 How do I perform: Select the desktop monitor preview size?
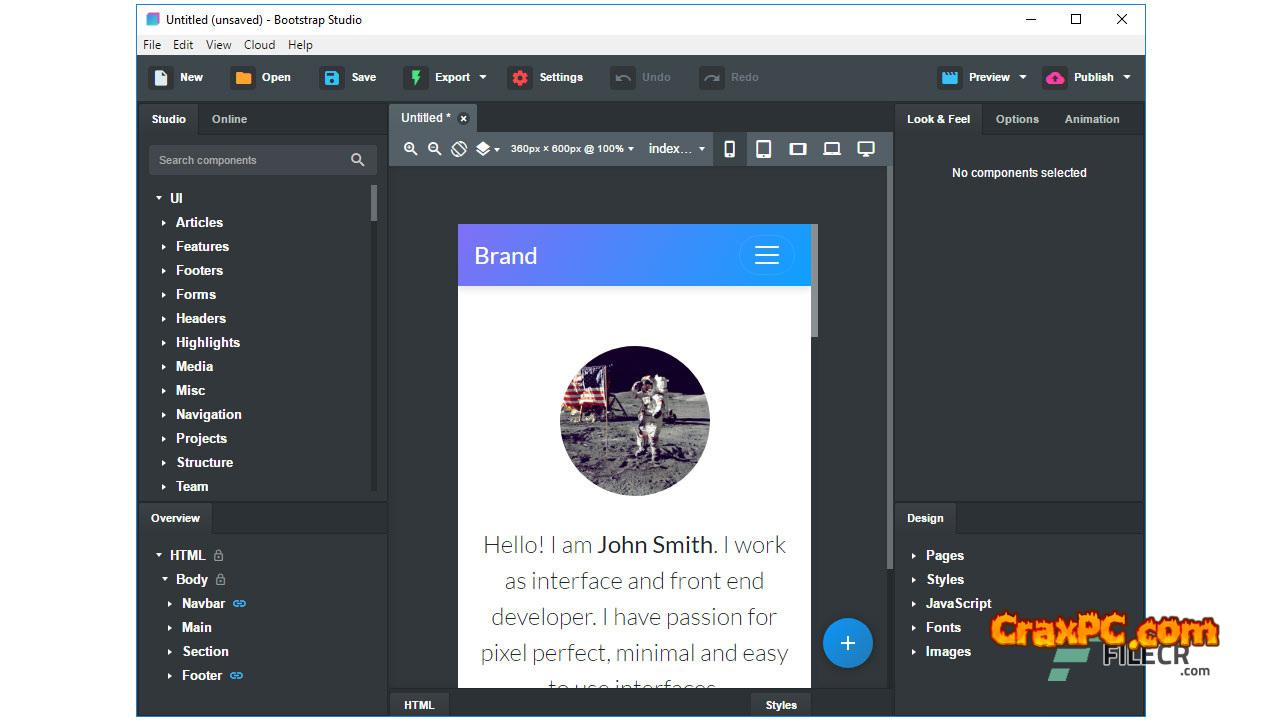(866, 149)
